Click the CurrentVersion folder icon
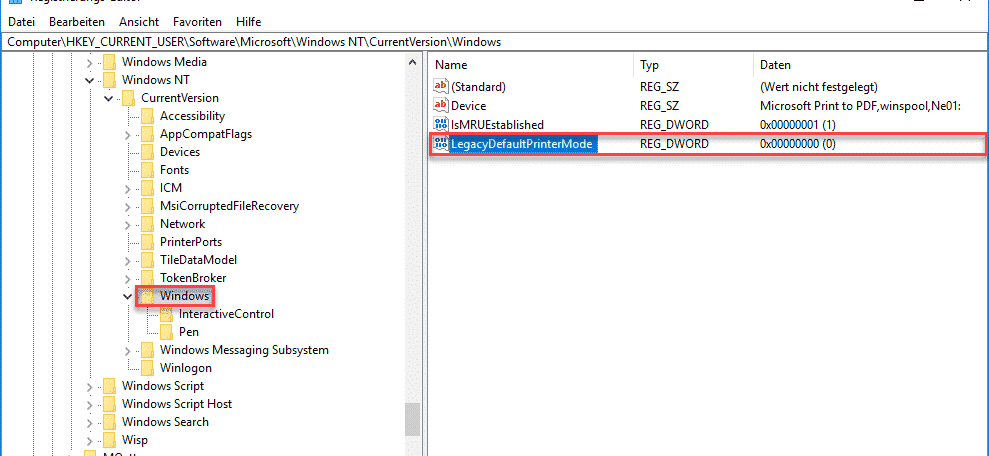 point(128,98)
